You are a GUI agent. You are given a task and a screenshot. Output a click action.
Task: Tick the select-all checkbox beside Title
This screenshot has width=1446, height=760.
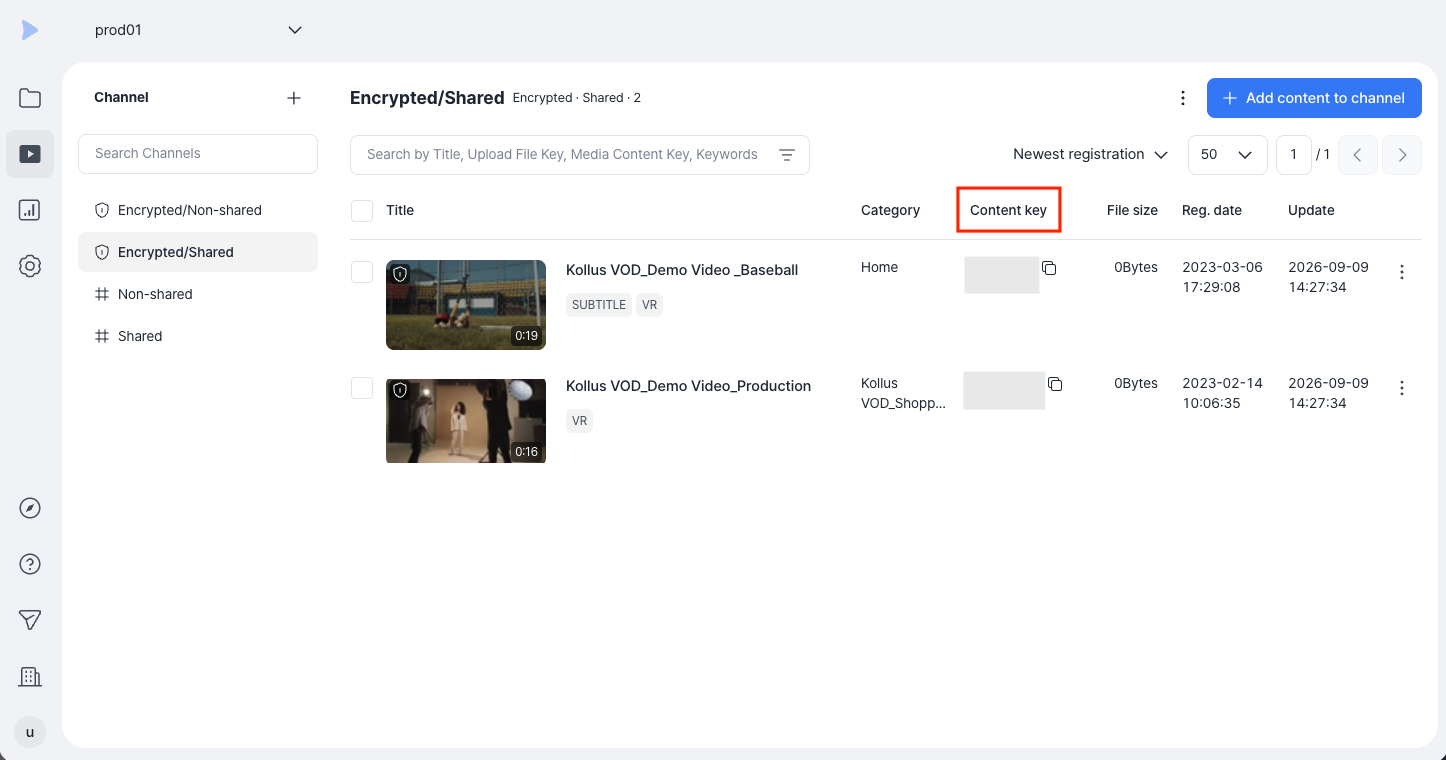[362, 211]
